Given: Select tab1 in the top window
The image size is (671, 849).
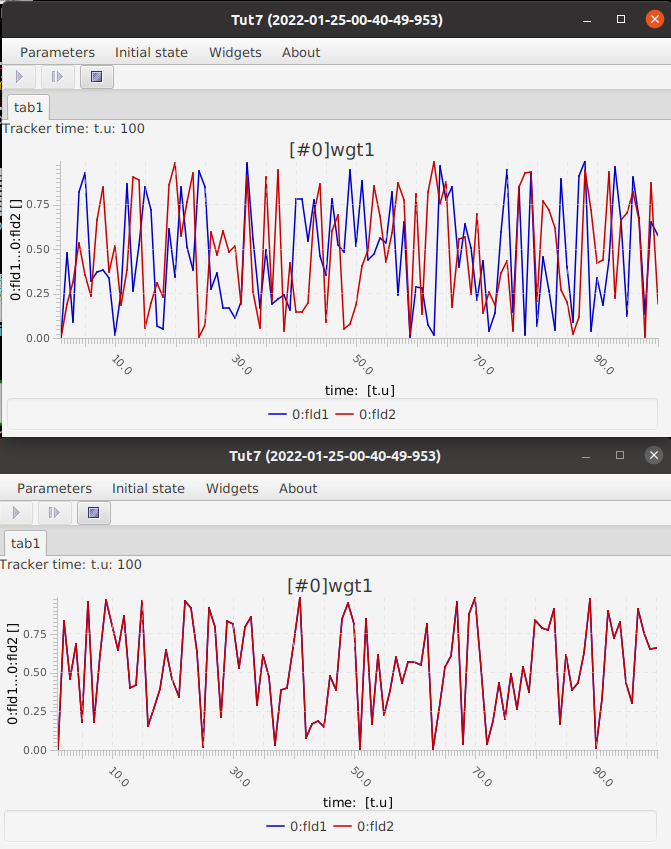Looking at the screenshot, I should [28, 107].
